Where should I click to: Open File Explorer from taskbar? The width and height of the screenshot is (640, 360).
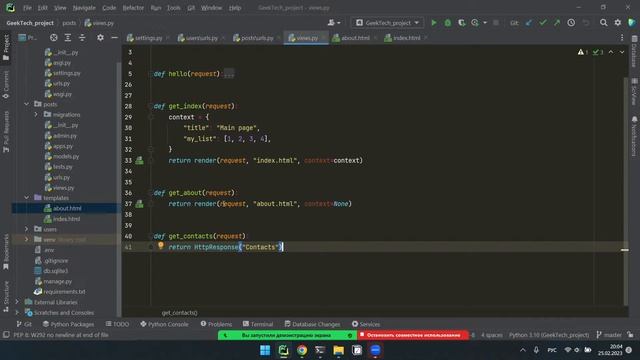[x=338, y=350]
